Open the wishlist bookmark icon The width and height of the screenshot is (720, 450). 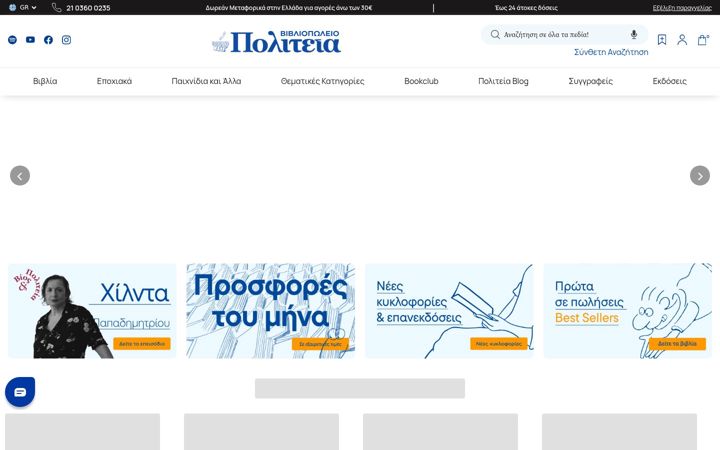coord(662,40)
